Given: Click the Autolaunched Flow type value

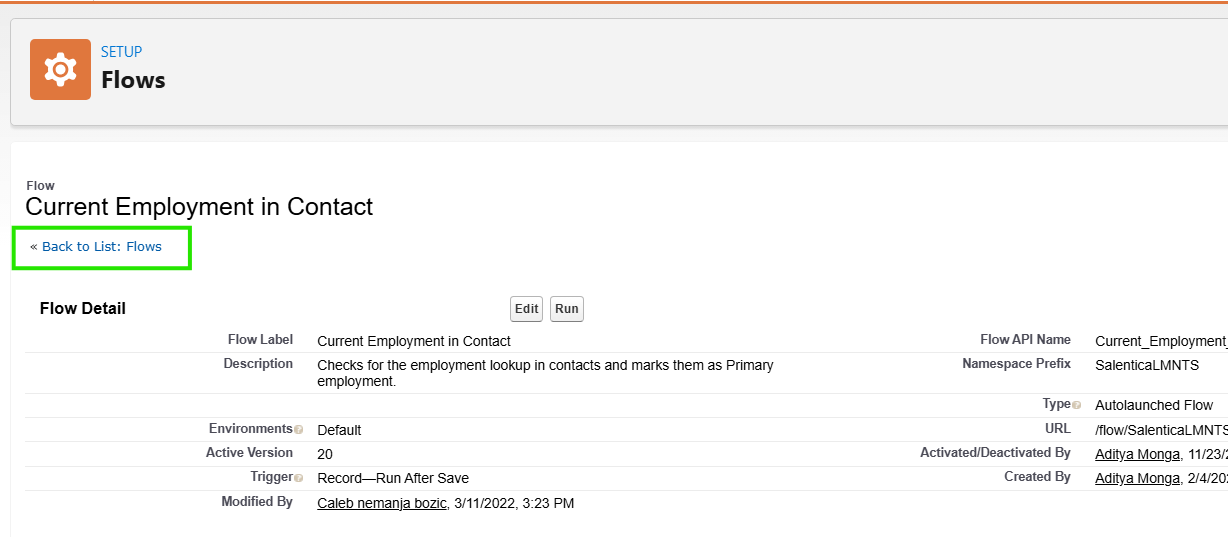Looking at the screenshot, I should [x=1154, y=405].
